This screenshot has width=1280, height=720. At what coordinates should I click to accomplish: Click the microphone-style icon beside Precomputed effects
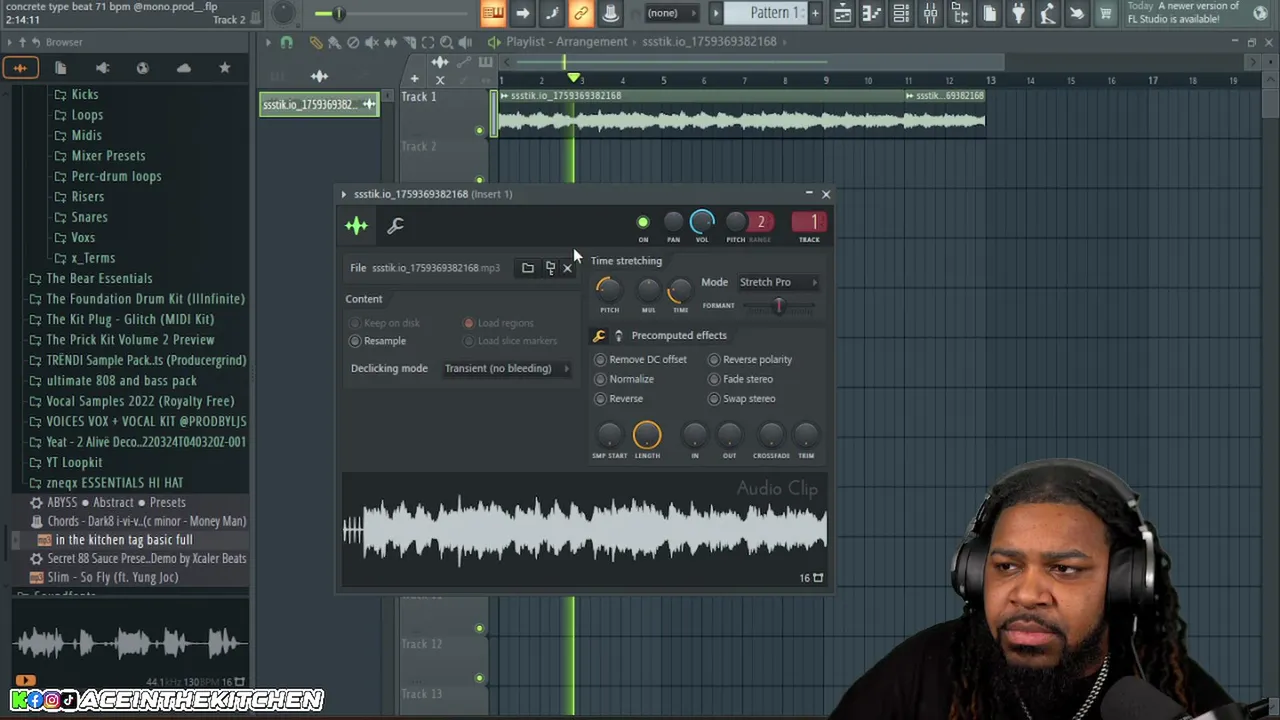[x=618, y=336]
